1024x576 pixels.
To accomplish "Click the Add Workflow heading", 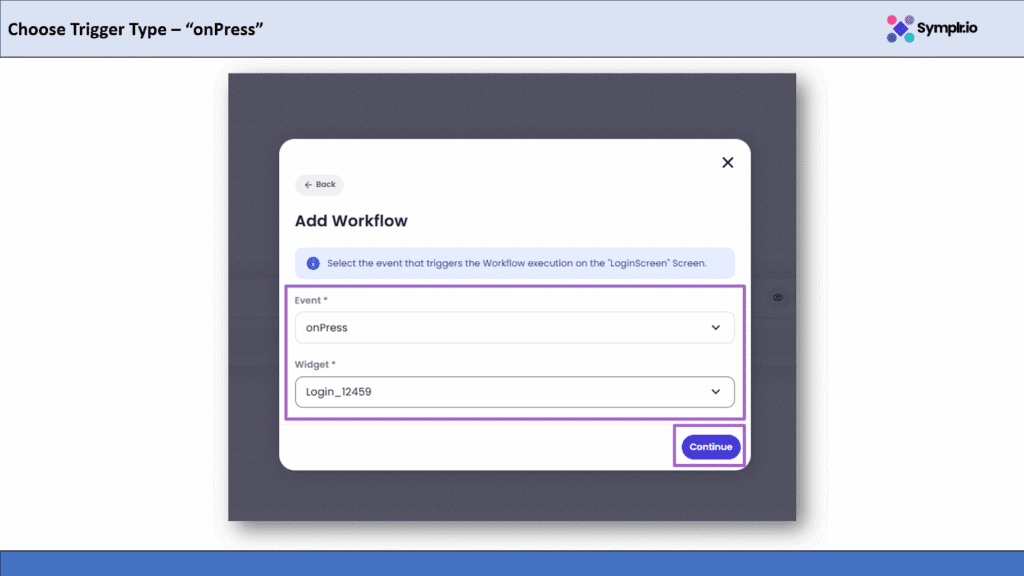I will [x=351, y=221].
